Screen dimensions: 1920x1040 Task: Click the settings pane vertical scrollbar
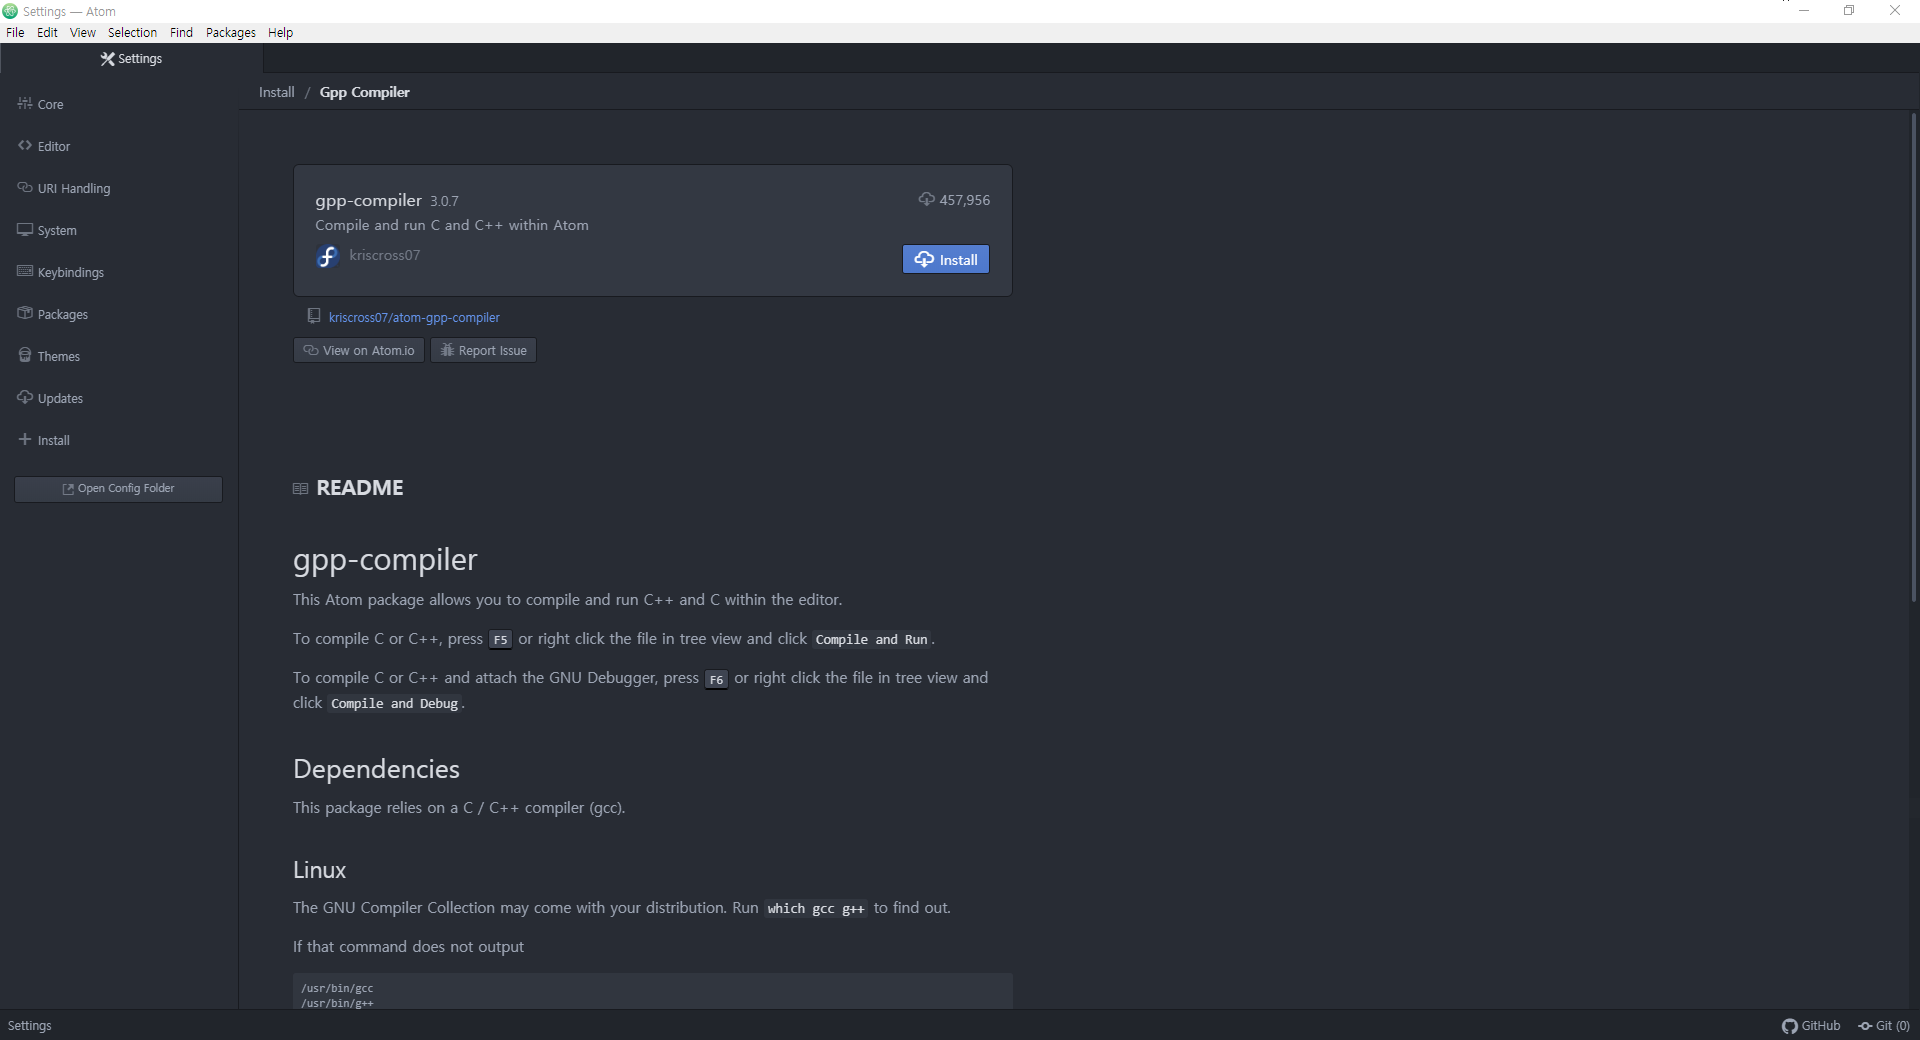1914,357
